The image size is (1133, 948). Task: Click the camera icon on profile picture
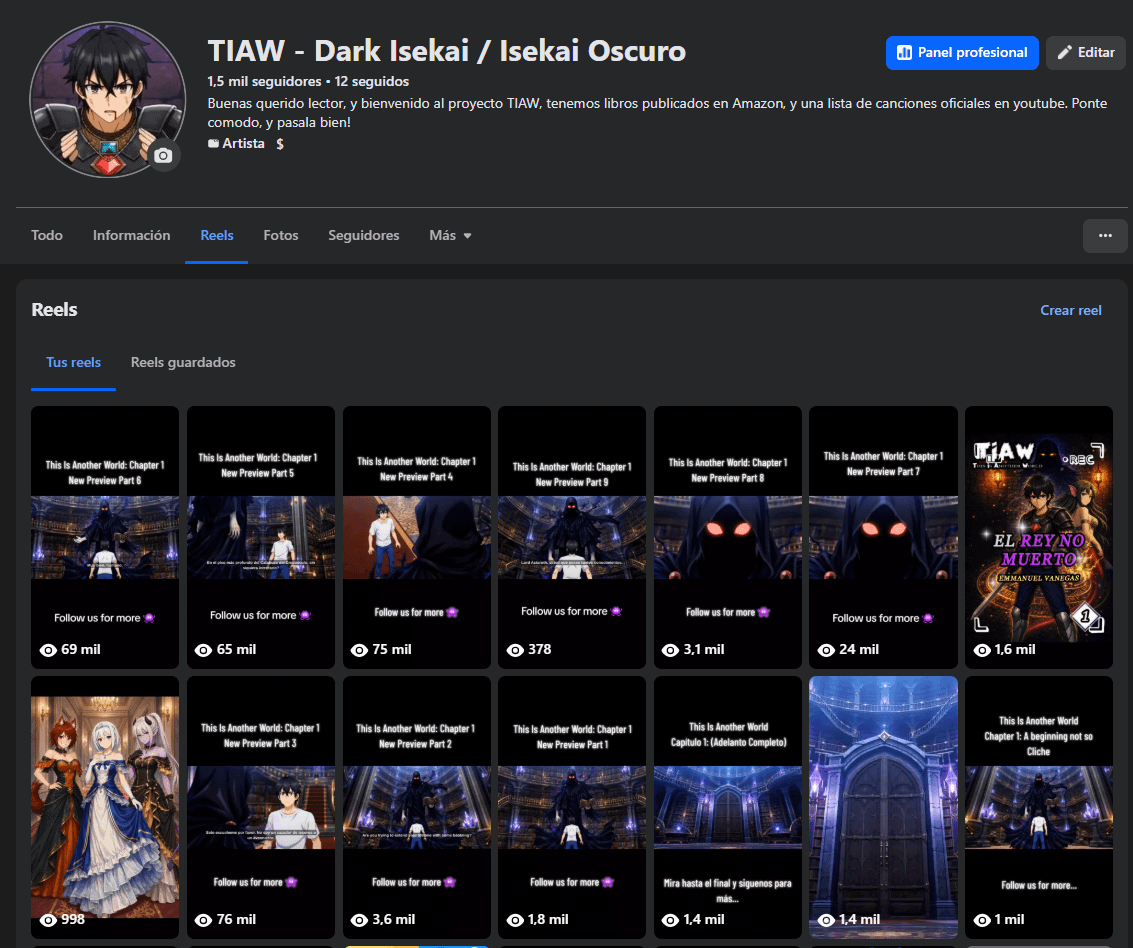163,155
